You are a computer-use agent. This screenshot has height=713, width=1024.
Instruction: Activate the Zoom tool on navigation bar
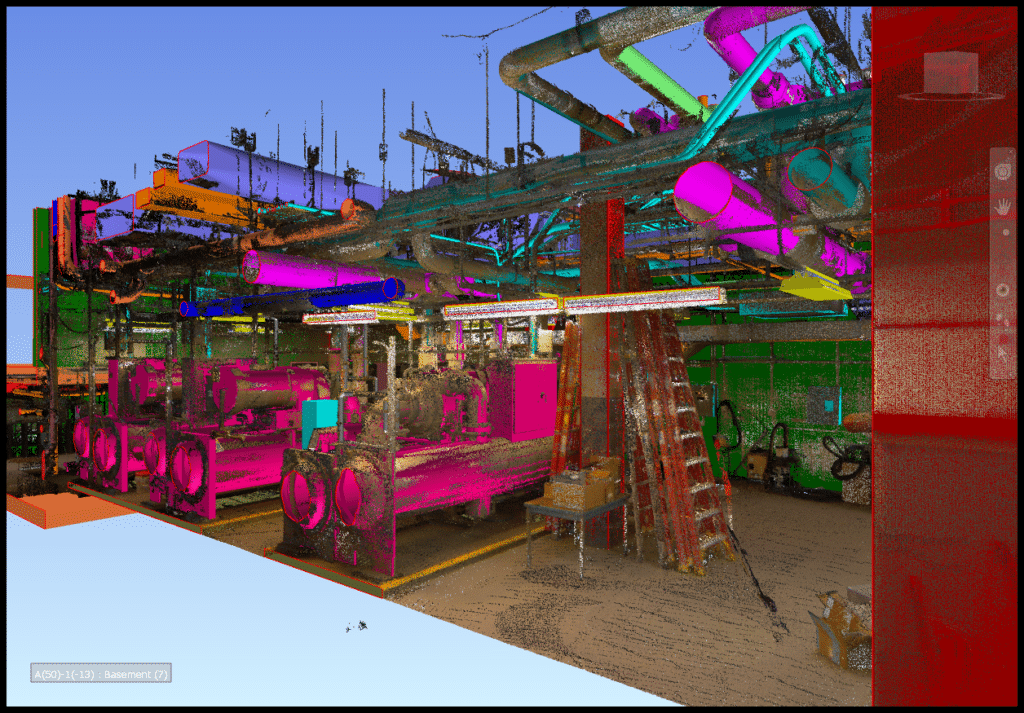(x=1005, y=232)
